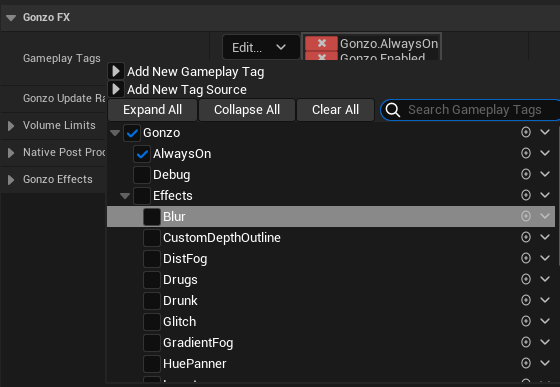Check the Drunk effect checkbox

pos(152,301)
